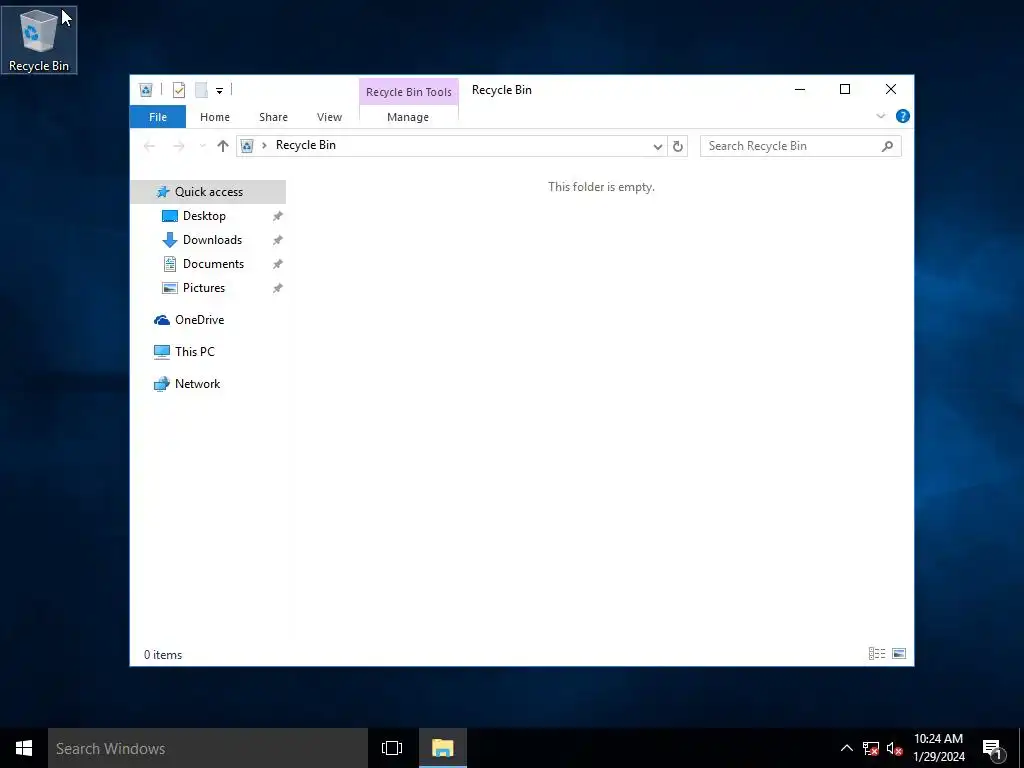The image size is (1024, 768).
Task: Click the Recycle Bin Tools contextual tab header
Action: [x=409, y=92]
